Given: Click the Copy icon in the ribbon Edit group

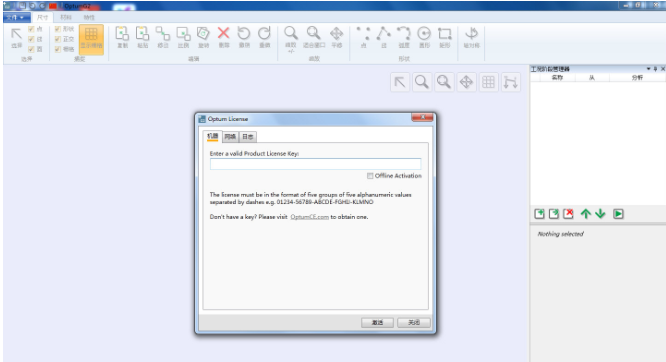Looking at the screenshot, I should [x=122, y=37].
